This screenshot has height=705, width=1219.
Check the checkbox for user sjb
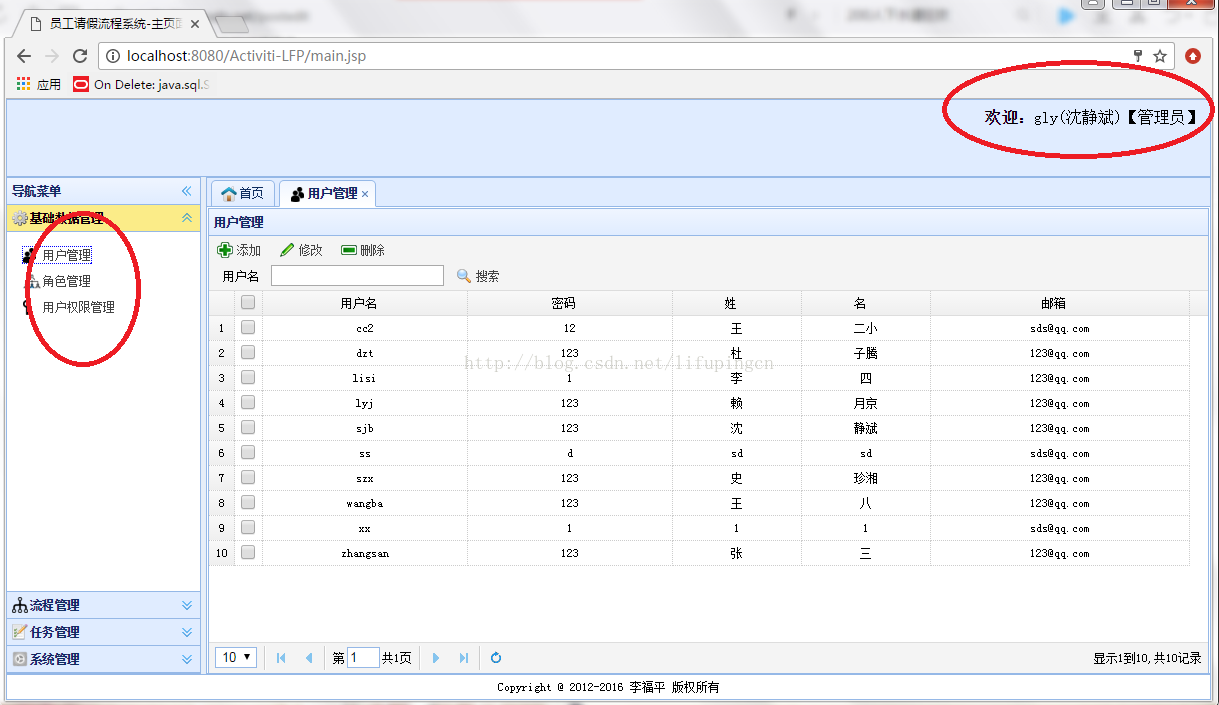248,427
